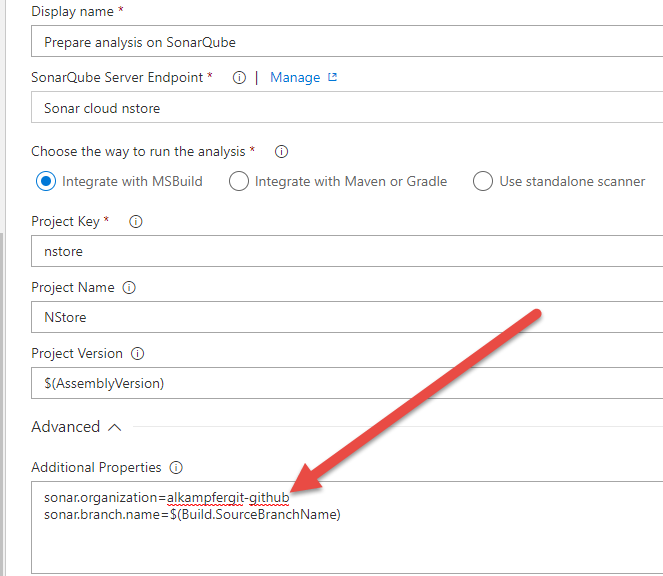
Task: Choose Use standalone scanner radio option
Action: pos(483,181)
